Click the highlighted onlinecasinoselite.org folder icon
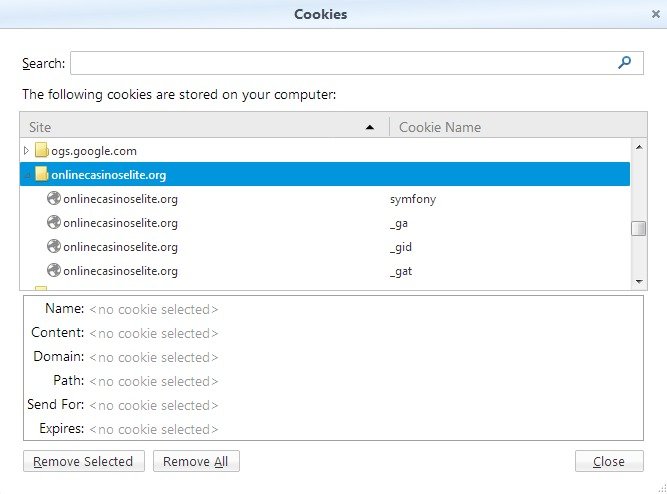This screenshot has height=494, width=667. point(41,174)
